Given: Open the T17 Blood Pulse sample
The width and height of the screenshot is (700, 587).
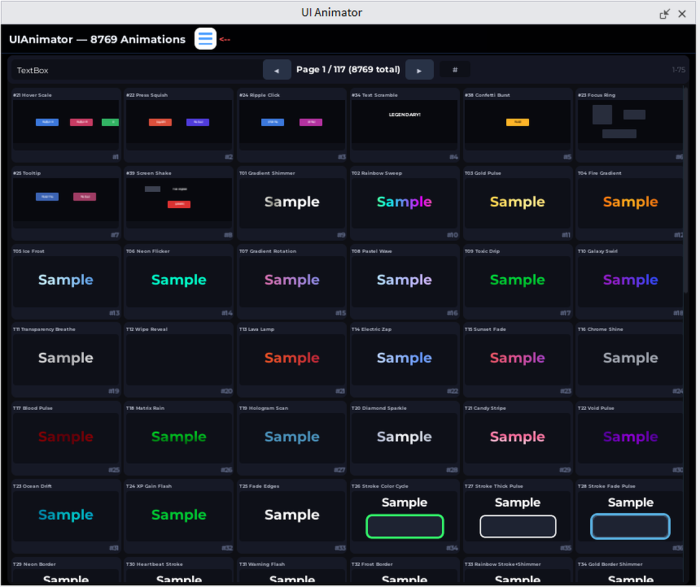Looking at the screenshot, I should click(x=66, y=437).
